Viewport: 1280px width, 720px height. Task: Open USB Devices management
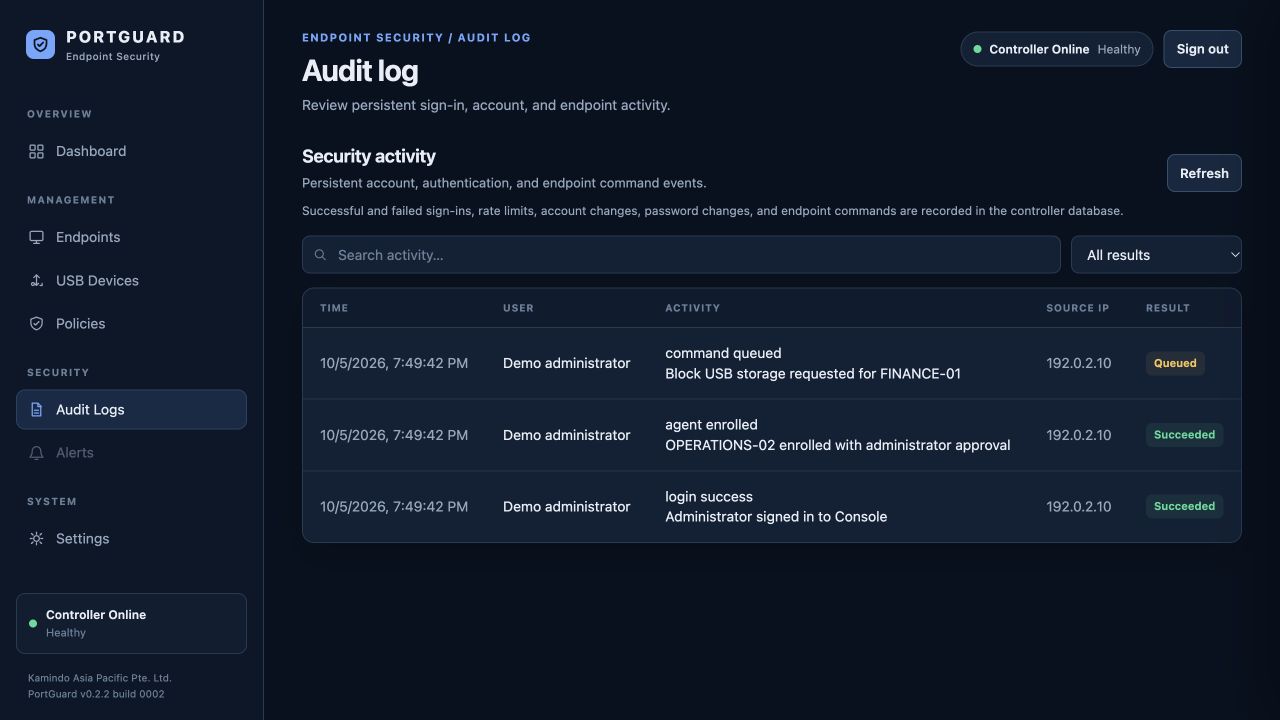coord(131,280)
